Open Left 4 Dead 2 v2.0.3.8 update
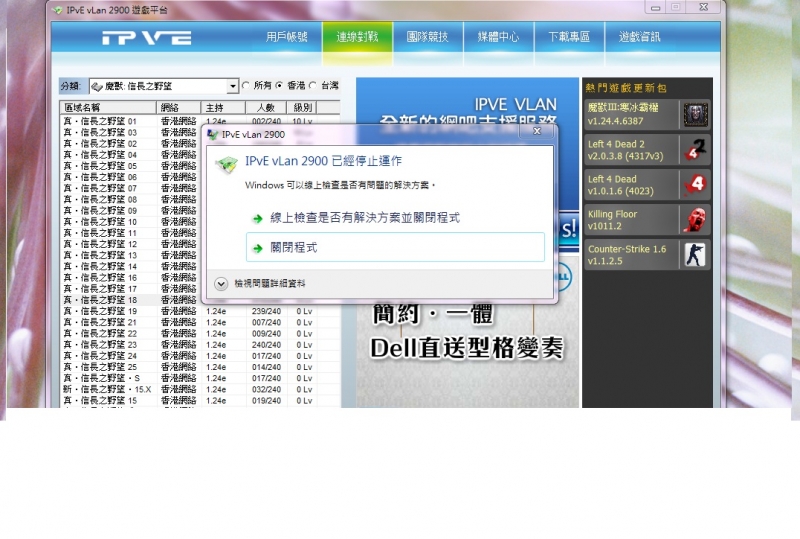This screenshot has height=539, width=800. (x=647, y=150)
